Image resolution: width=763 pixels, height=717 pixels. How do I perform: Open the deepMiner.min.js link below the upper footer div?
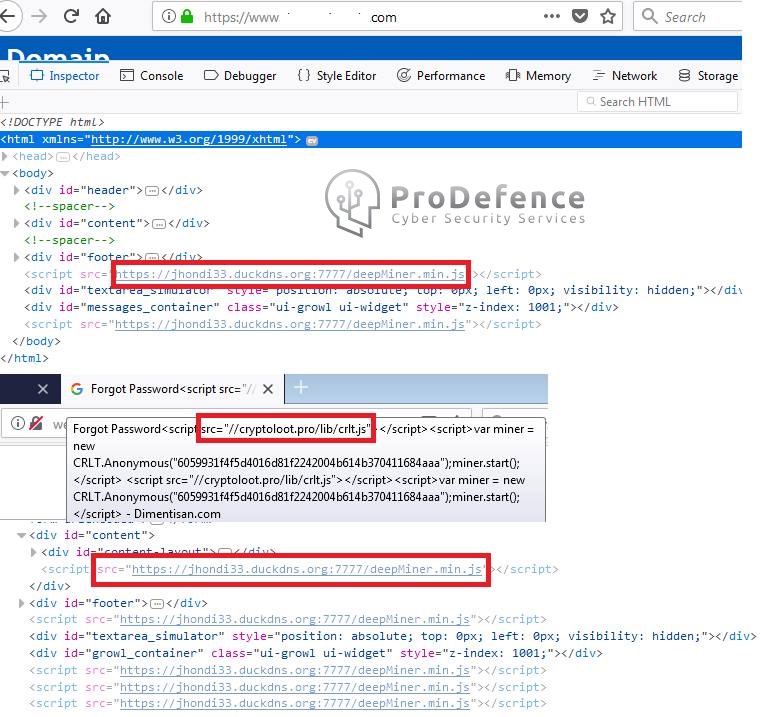290,274
